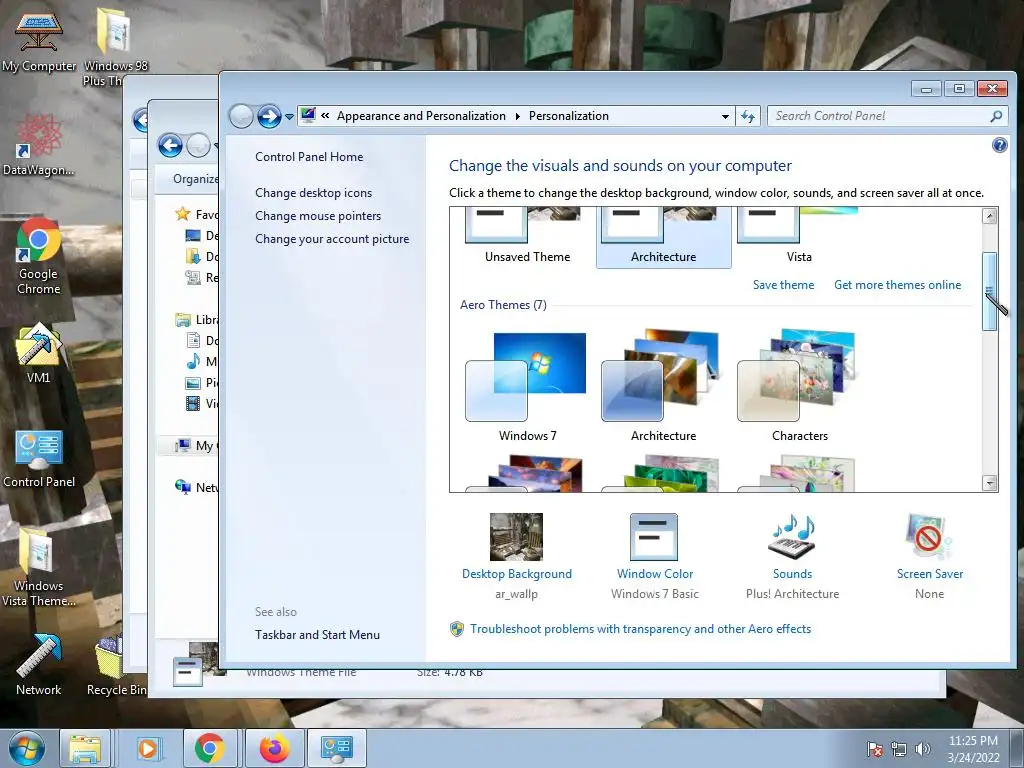Screen dimensions: 1024x768
Task: Open the Network desktop icon
Action: (x=39, y=665)
